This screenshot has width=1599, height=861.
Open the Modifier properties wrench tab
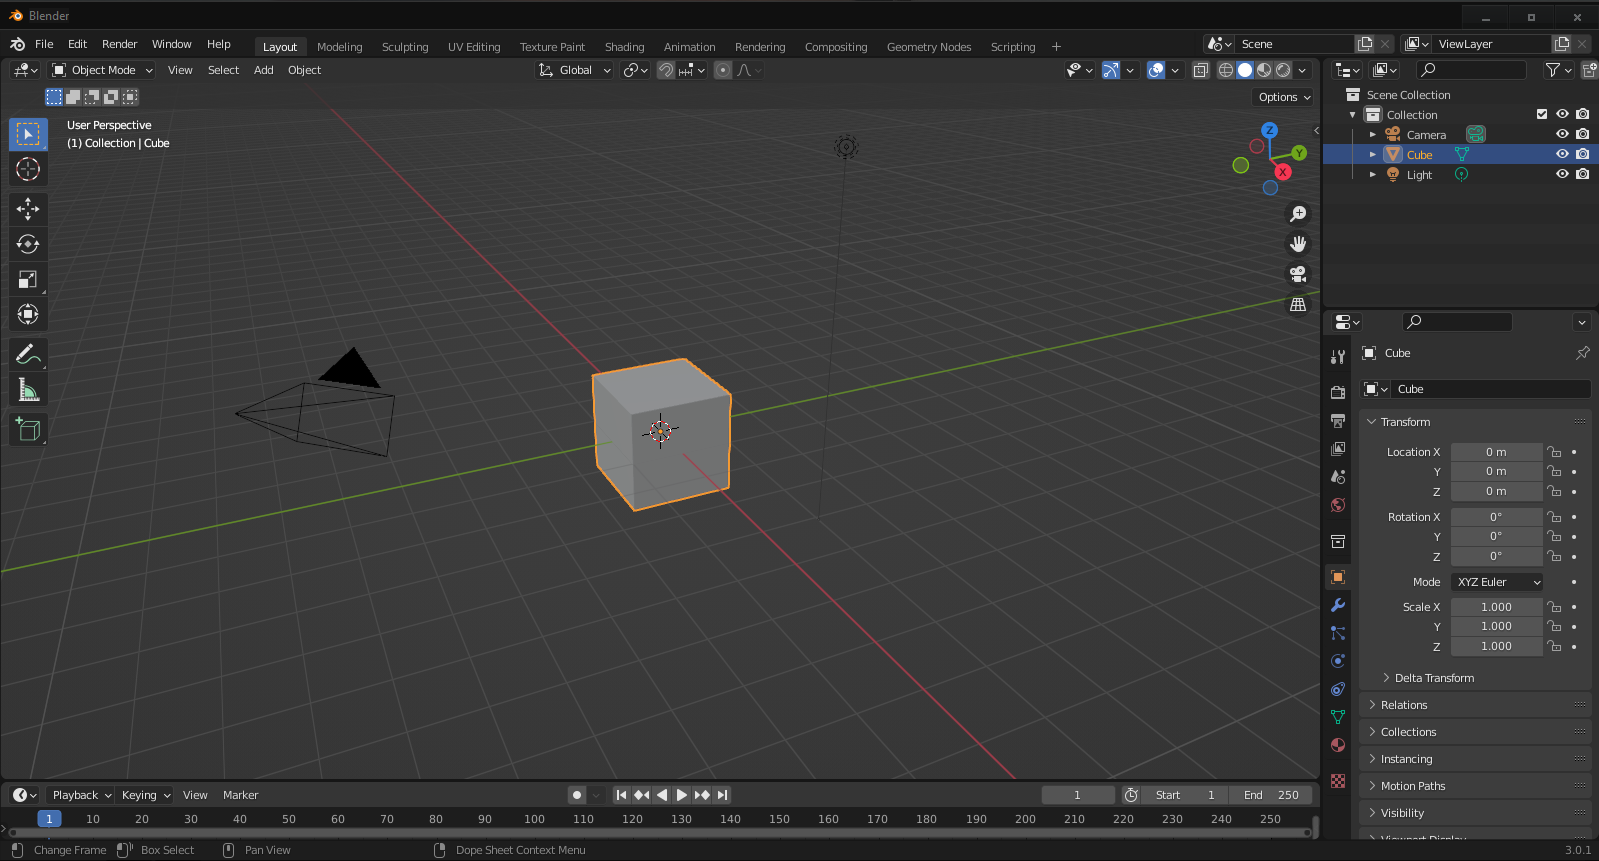pos(1338,605)
